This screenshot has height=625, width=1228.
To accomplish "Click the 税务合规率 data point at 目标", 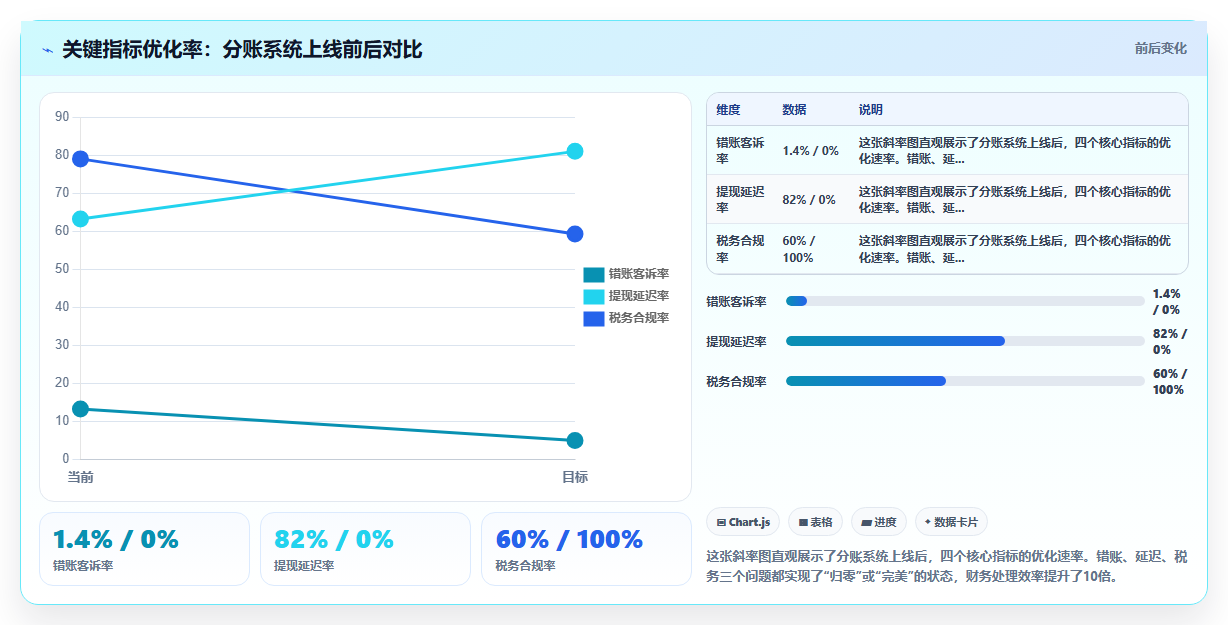I will point(575,234).
